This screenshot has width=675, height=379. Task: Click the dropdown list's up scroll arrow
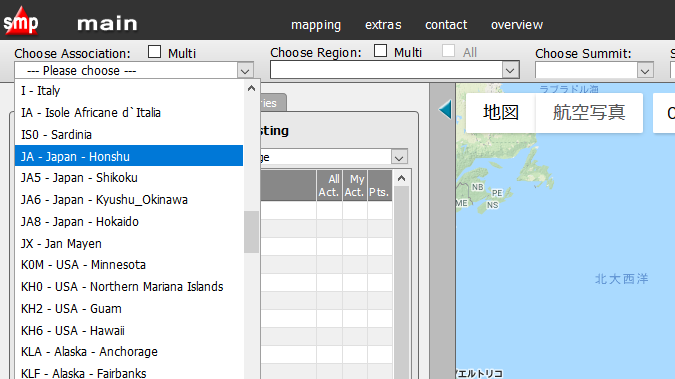[x=251, y=88]
